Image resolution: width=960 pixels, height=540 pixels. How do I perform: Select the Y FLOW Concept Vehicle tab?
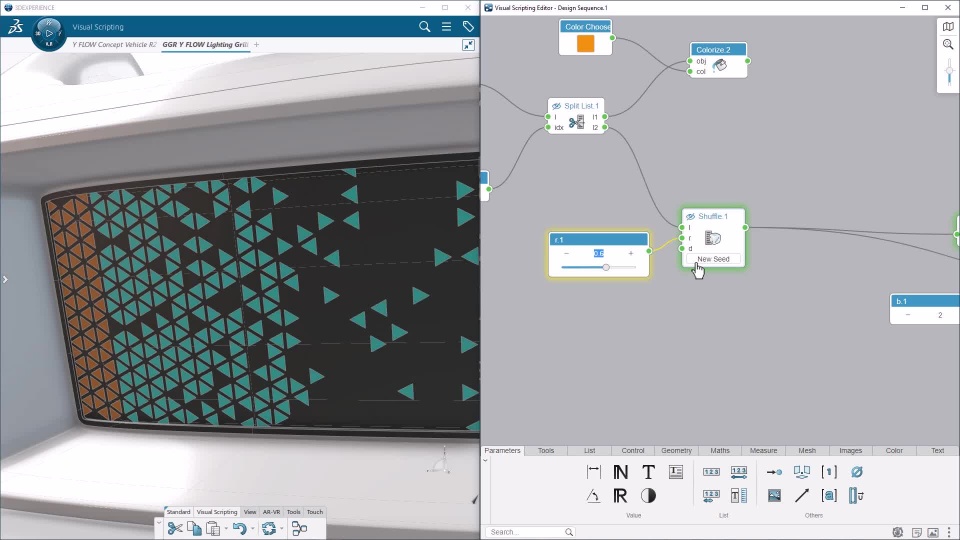(114, 45)
